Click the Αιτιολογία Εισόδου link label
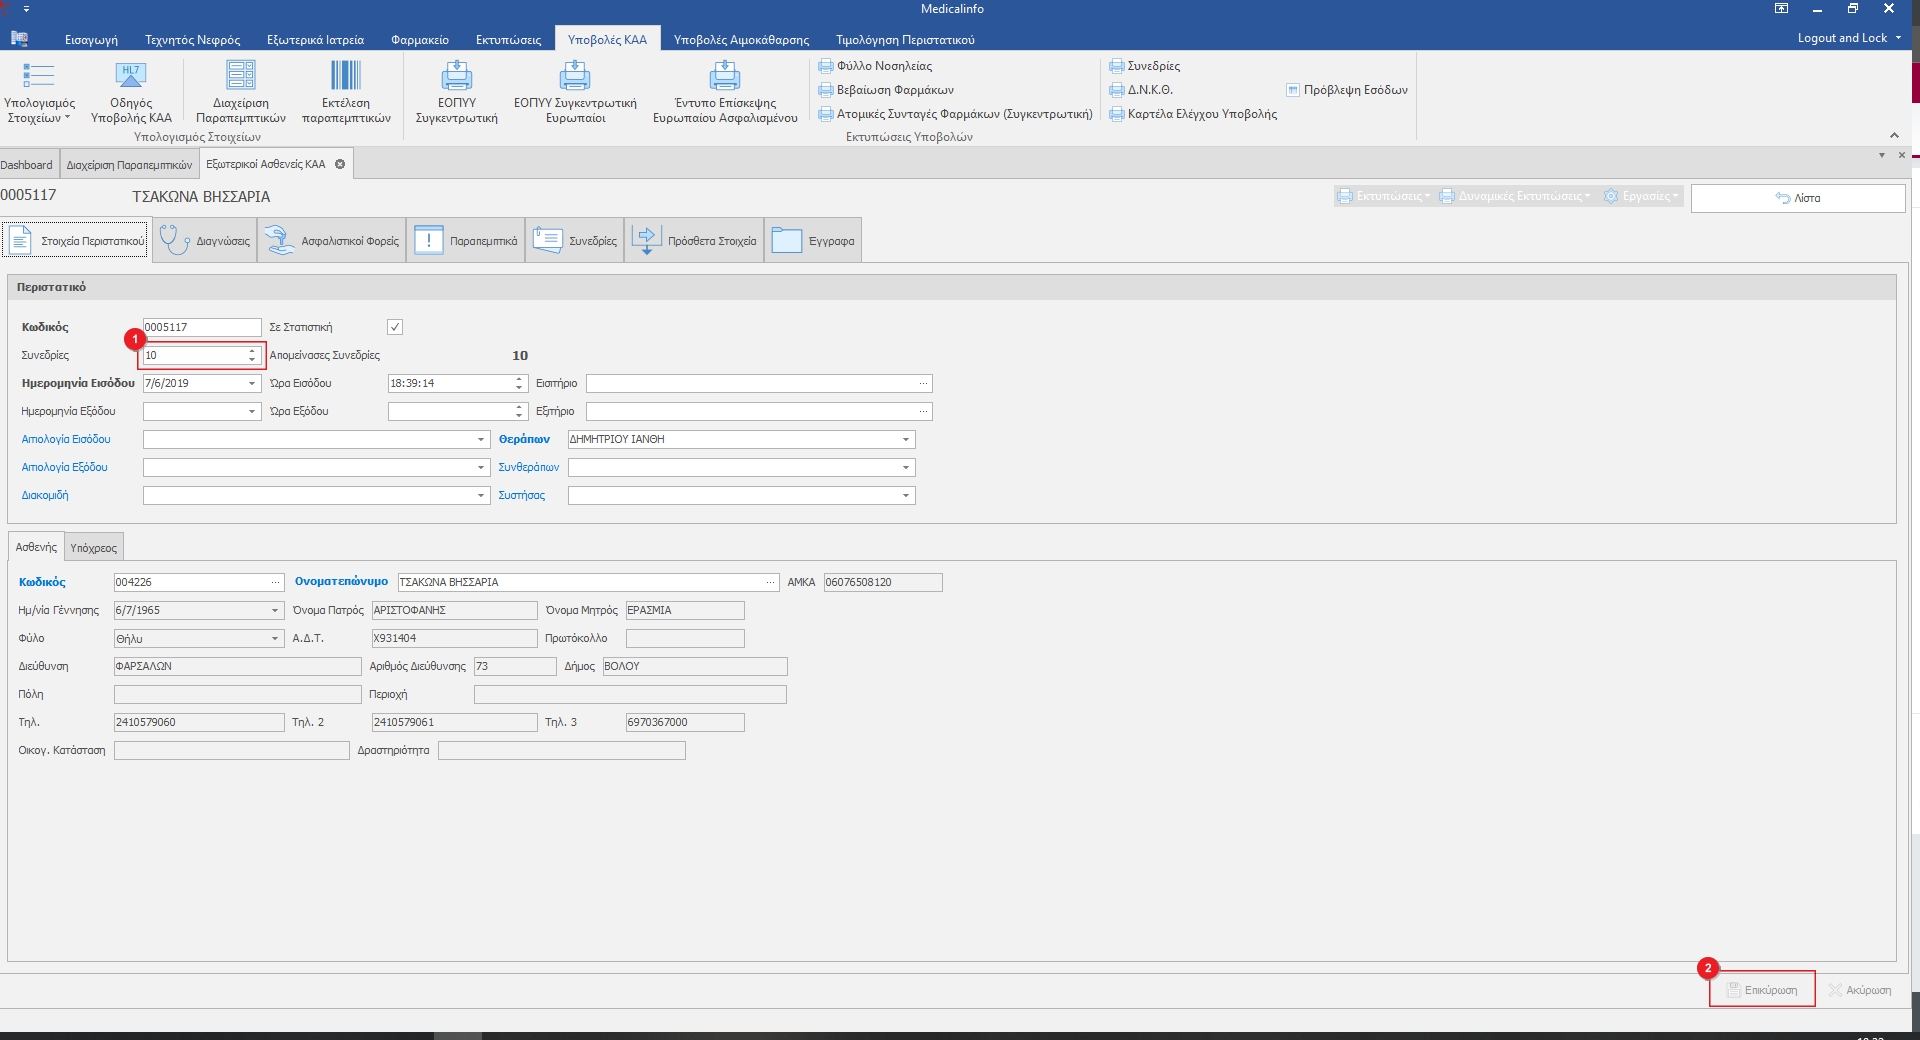 (66, 440)
